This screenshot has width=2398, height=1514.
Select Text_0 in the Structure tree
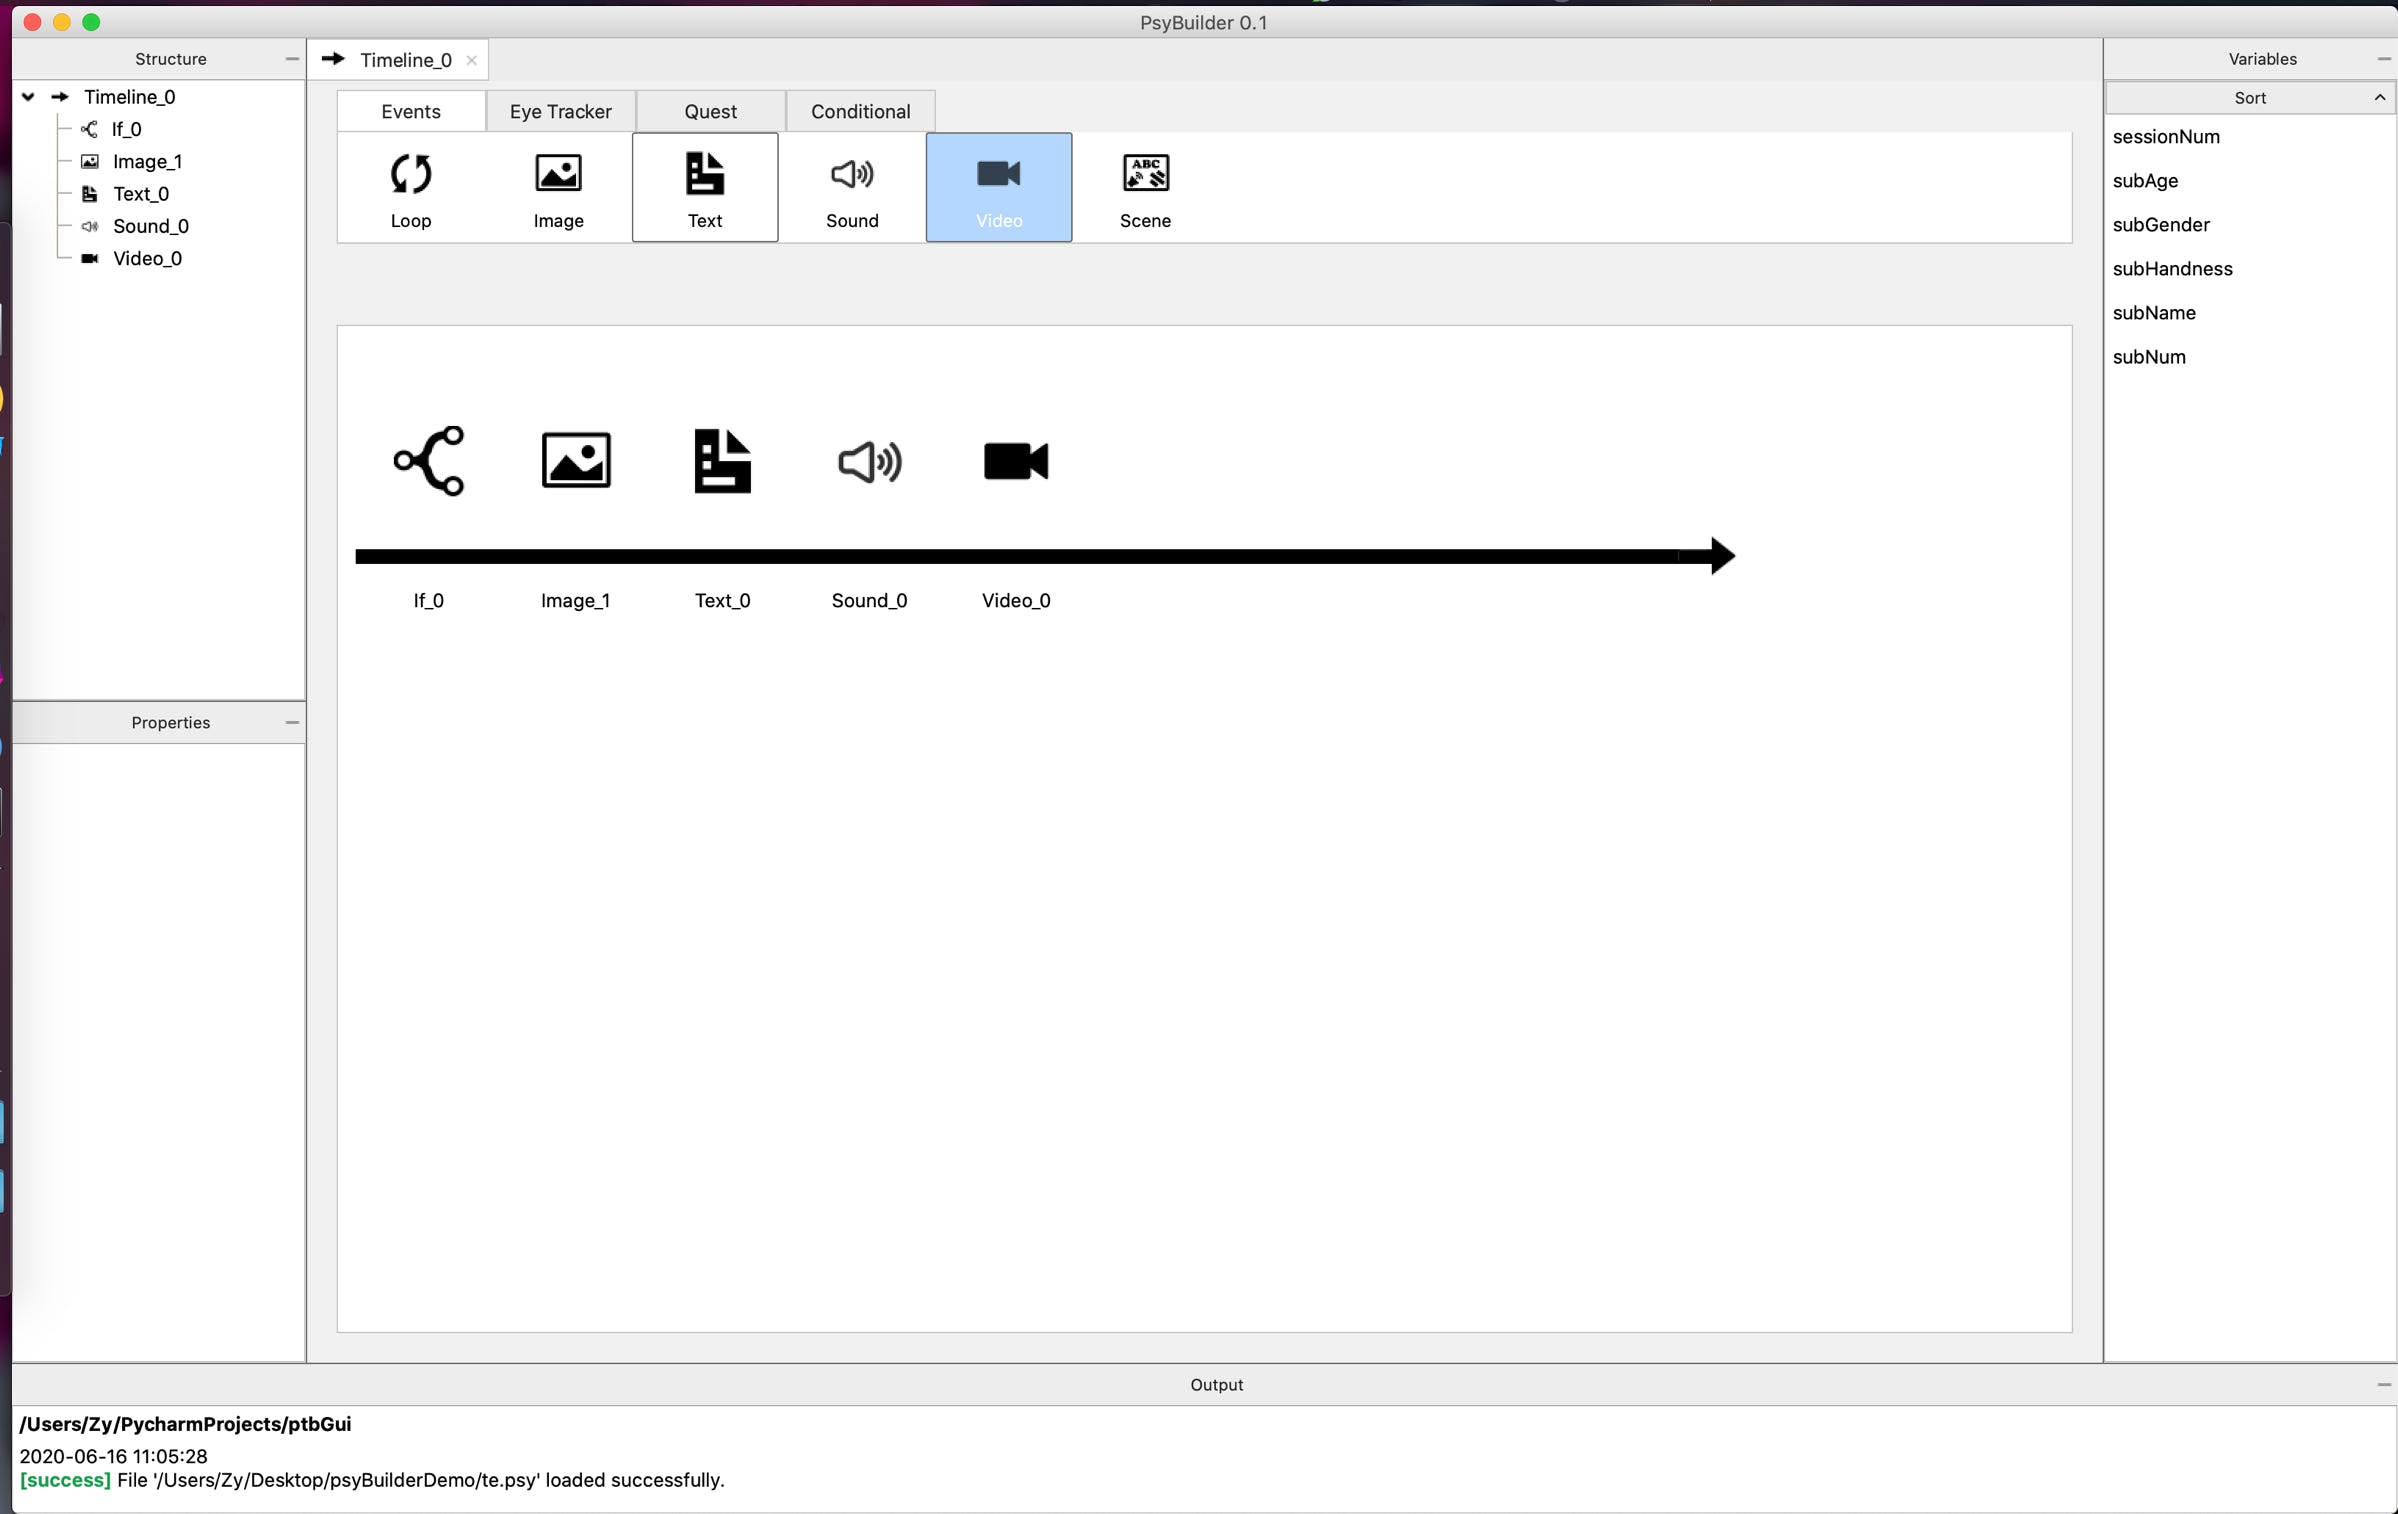pyautogui.click(x=140, y=194)
